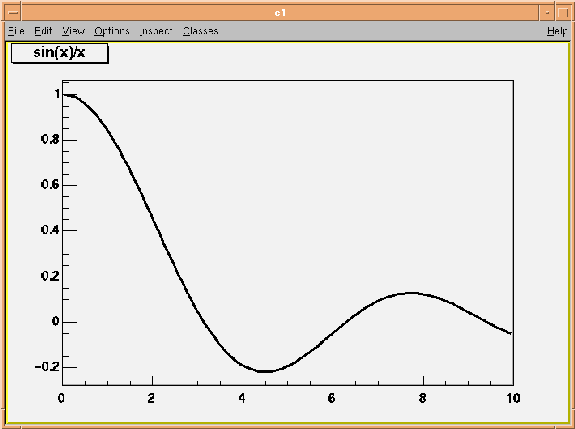The image size is (575, 429).
Task: Open the Help menu
Action: coord(557,31)
